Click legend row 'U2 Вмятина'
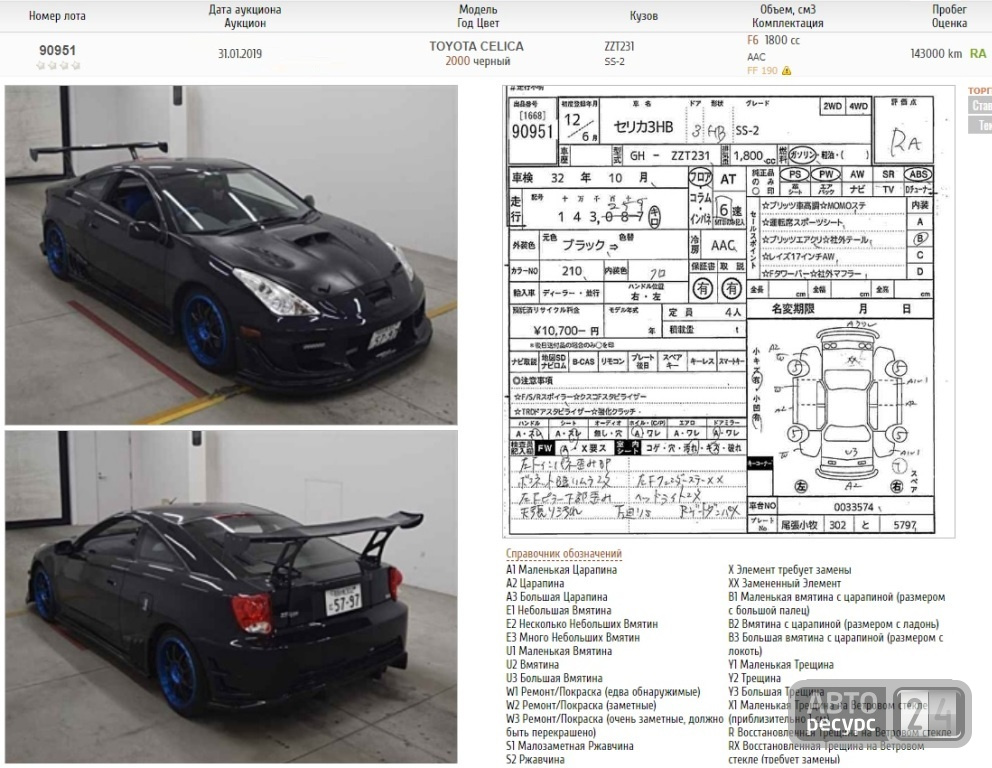Viewport: 992px width, 768px height. click(532, 664)
